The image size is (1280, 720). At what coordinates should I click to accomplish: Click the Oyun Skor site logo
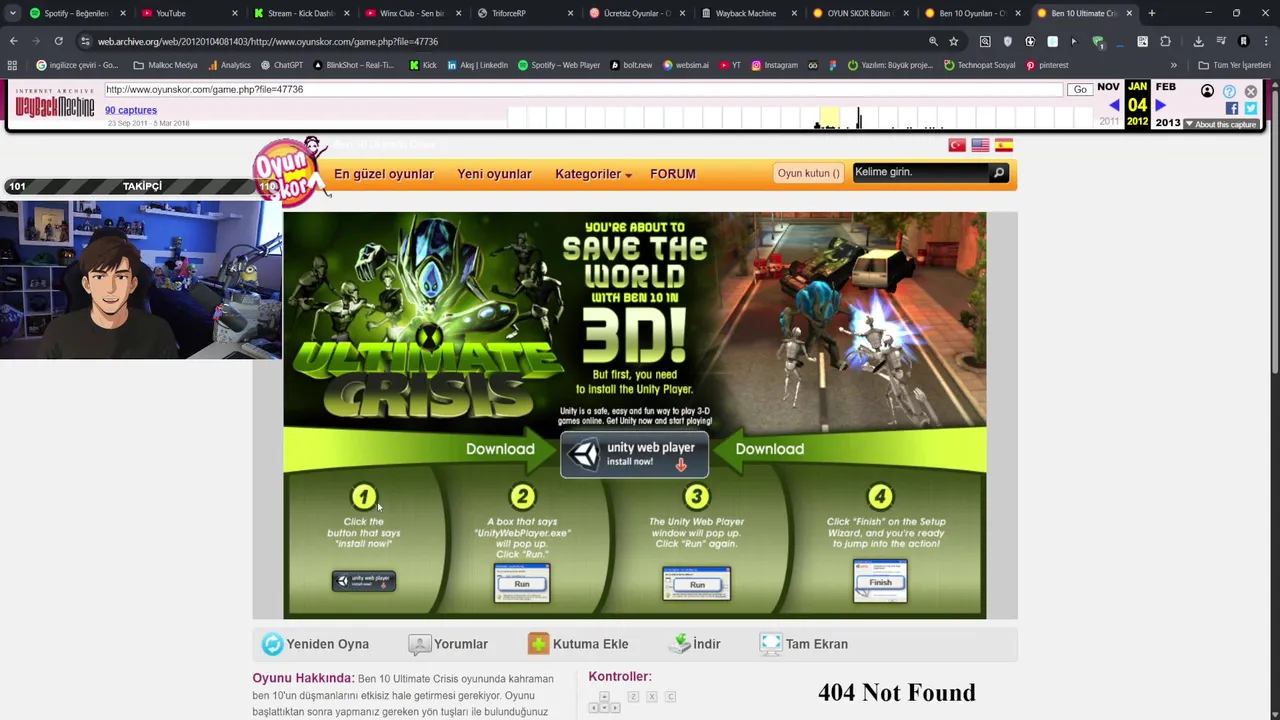pos(290,172)
